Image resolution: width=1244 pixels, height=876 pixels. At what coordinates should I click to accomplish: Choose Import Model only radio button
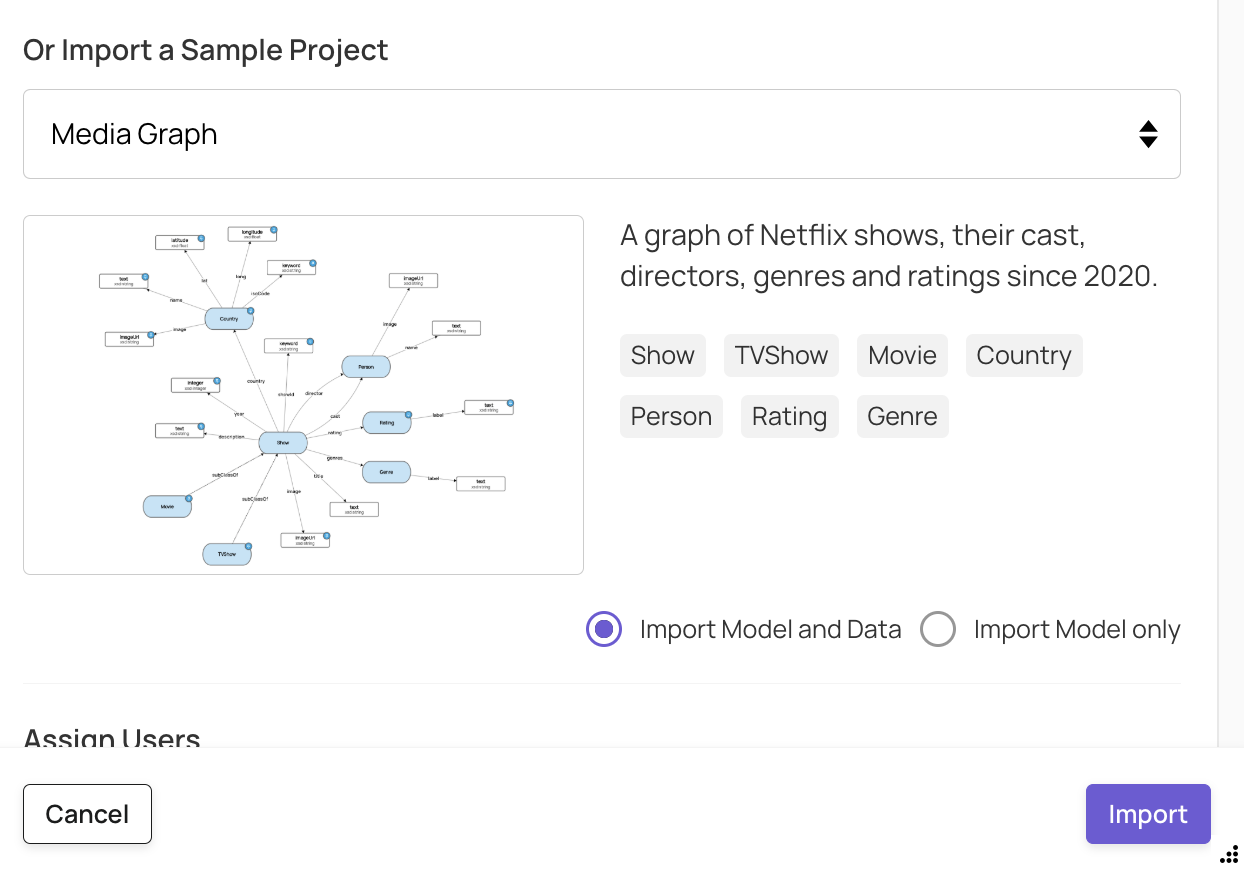click(938, 629)
